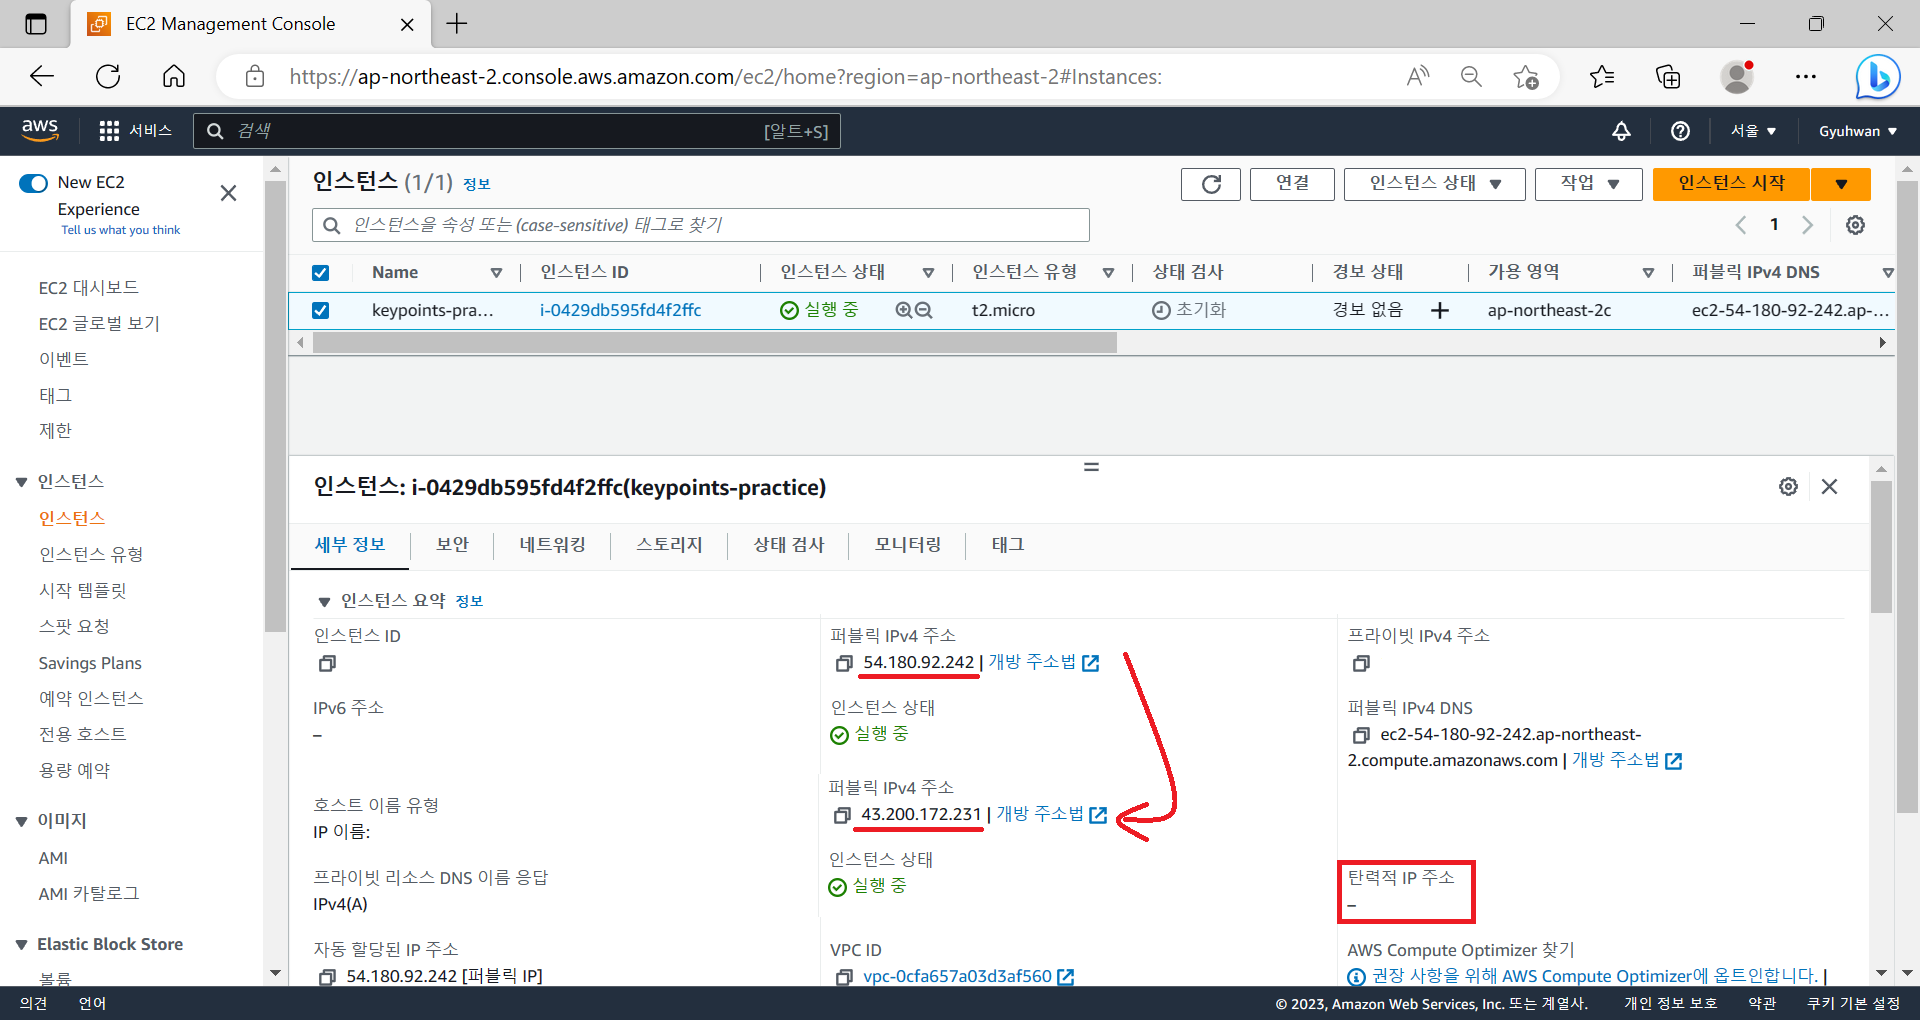Collapse the Elastic Block Store section

coord(21,945)
